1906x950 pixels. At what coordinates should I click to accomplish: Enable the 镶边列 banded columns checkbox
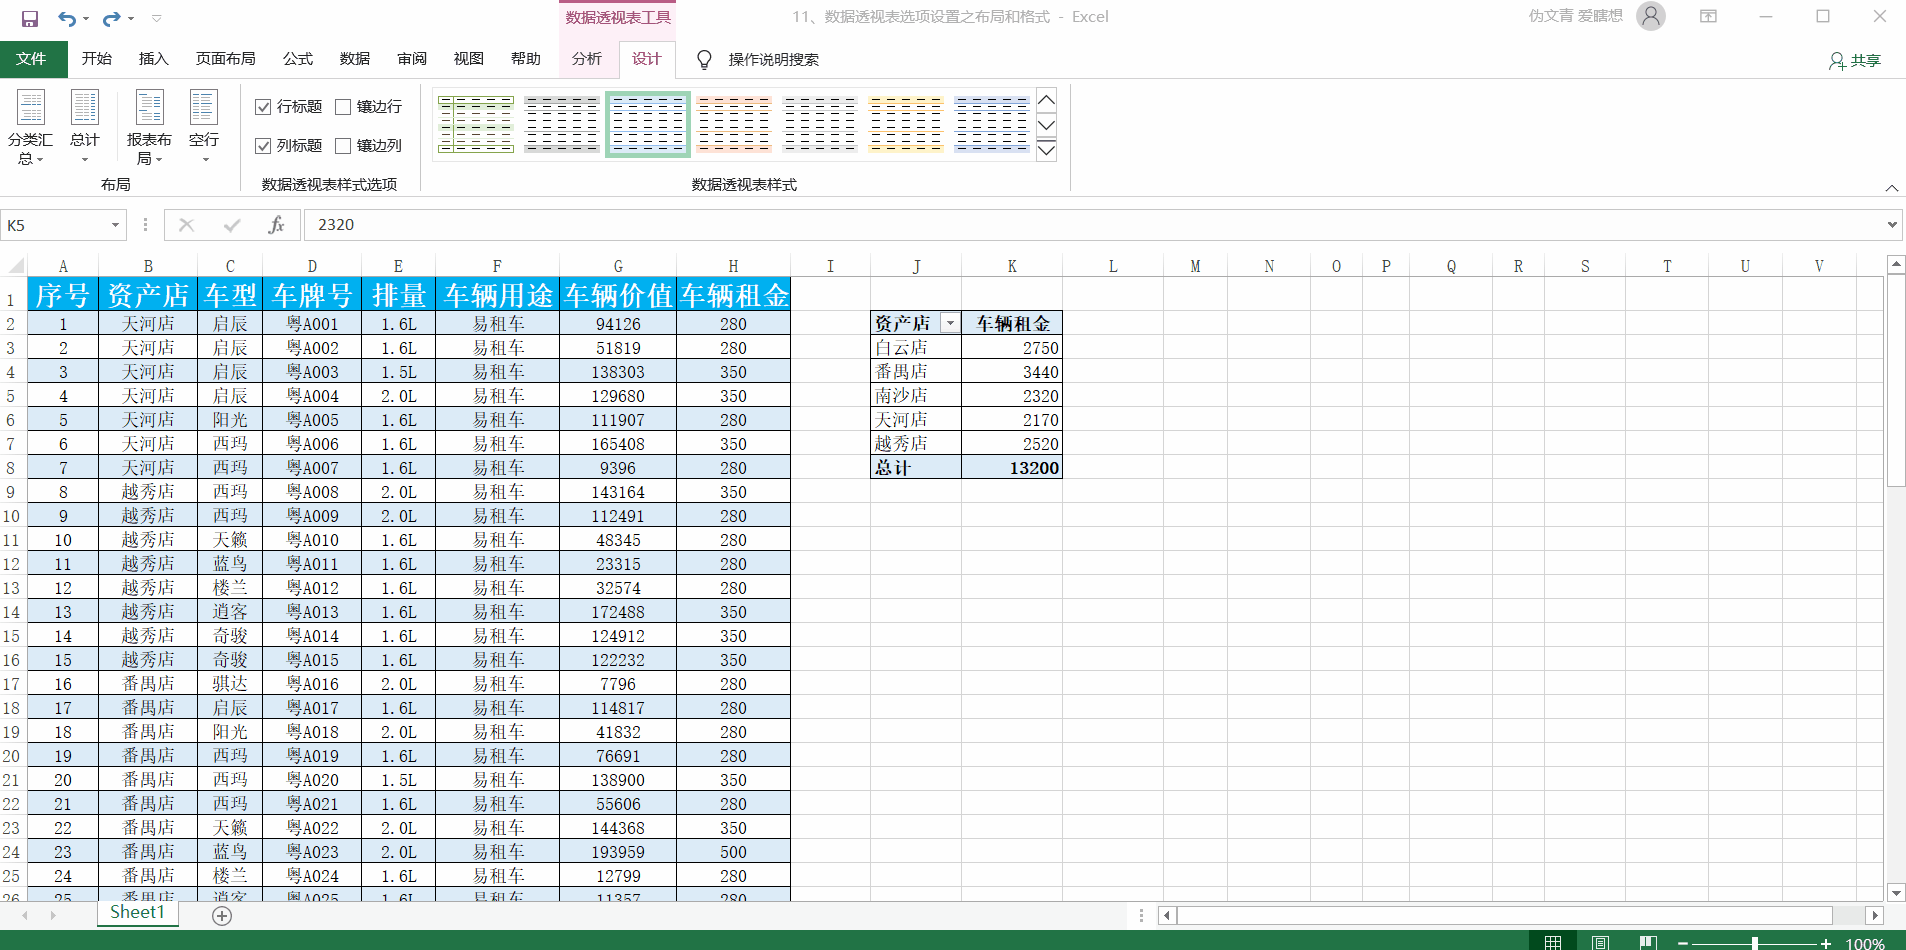coord(343,146)
